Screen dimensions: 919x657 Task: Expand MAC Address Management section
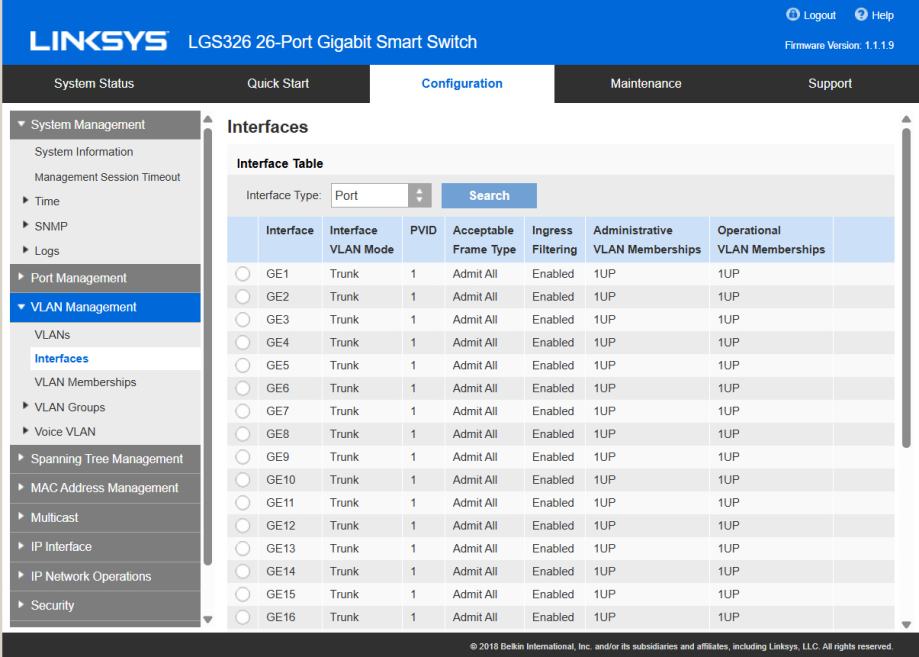click(x=105, y=488)
